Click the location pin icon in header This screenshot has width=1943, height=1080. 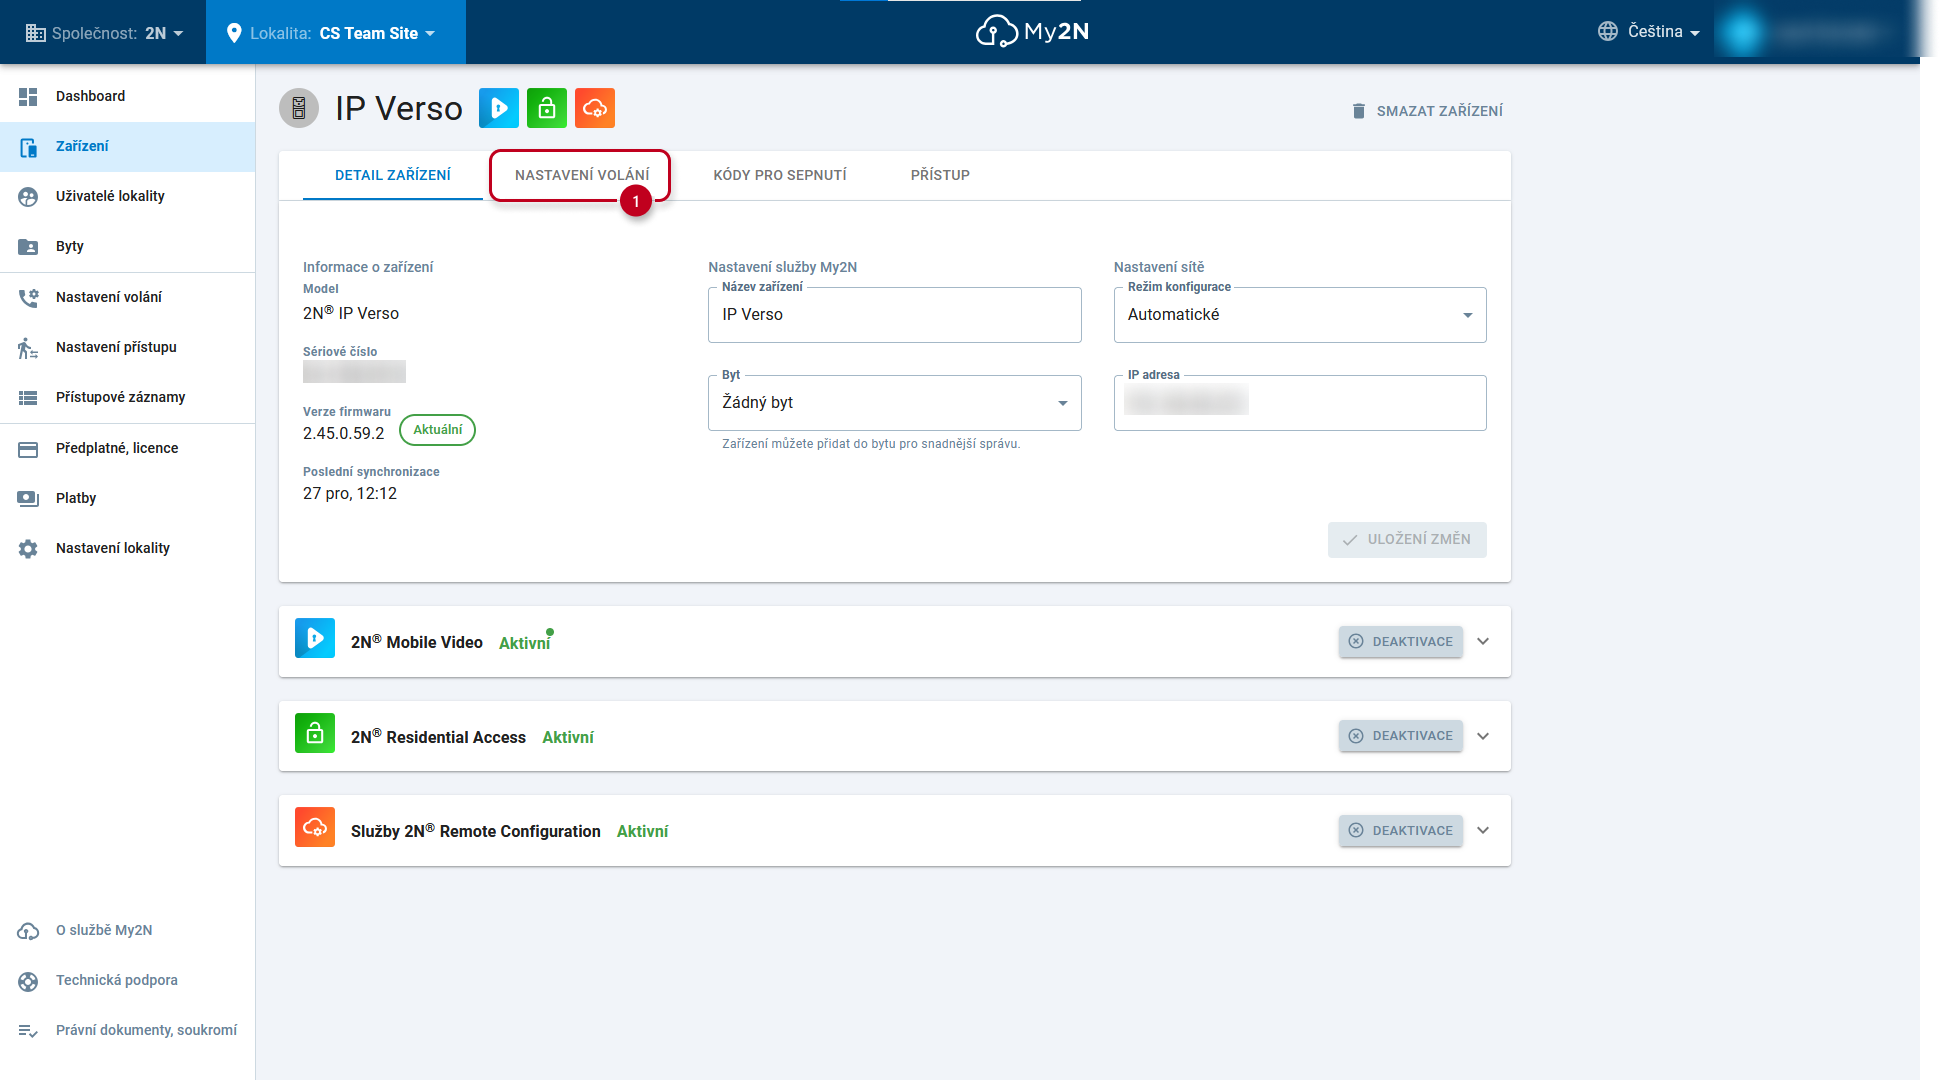coord(234,33)
